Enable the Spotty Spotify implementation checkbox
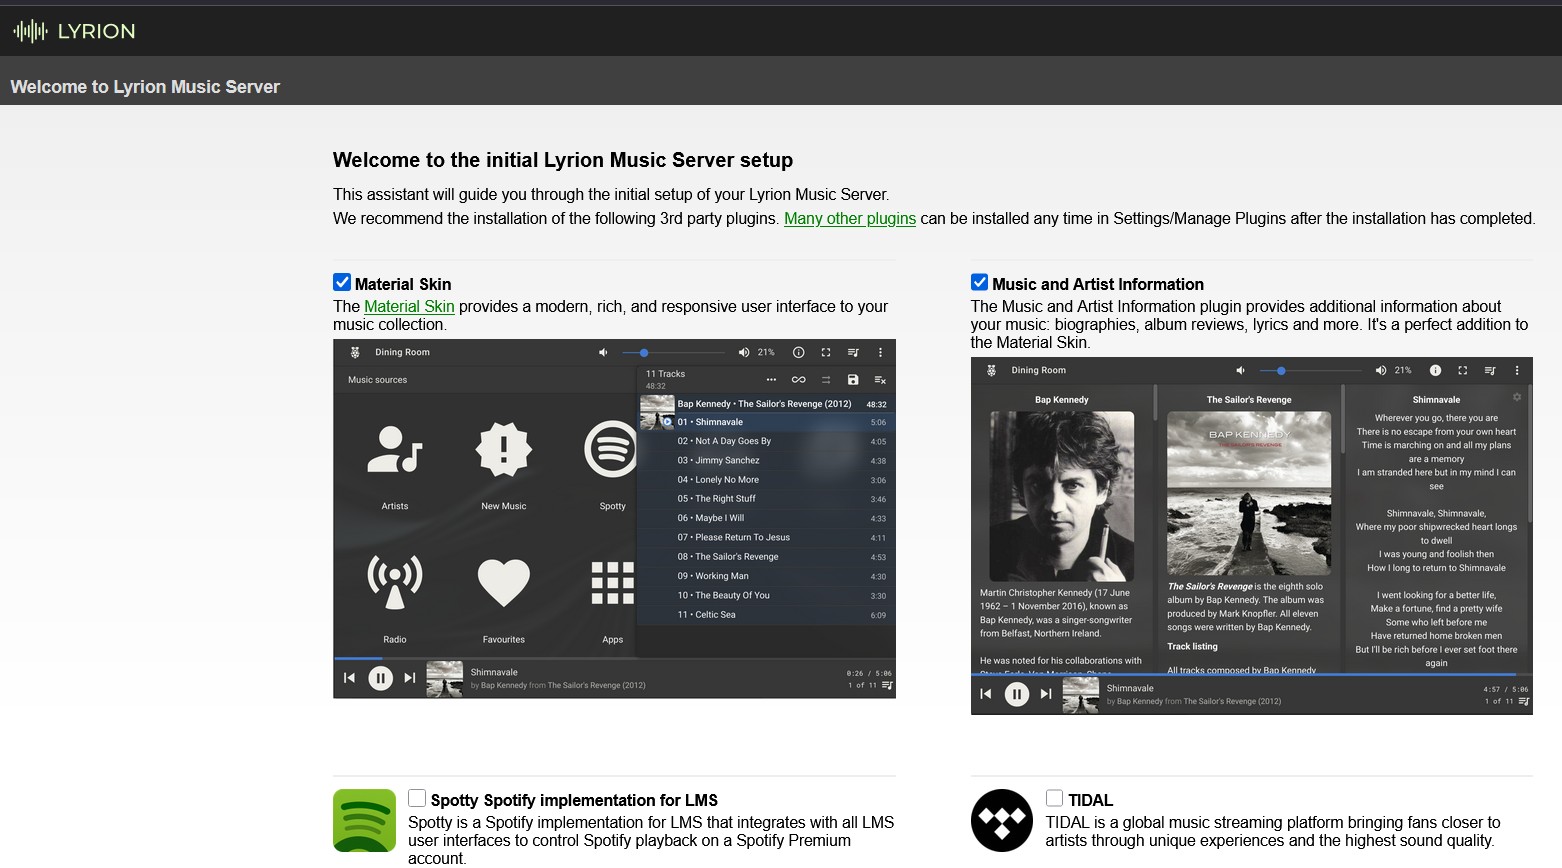1562x868 pixels. (x=417, y=798)
